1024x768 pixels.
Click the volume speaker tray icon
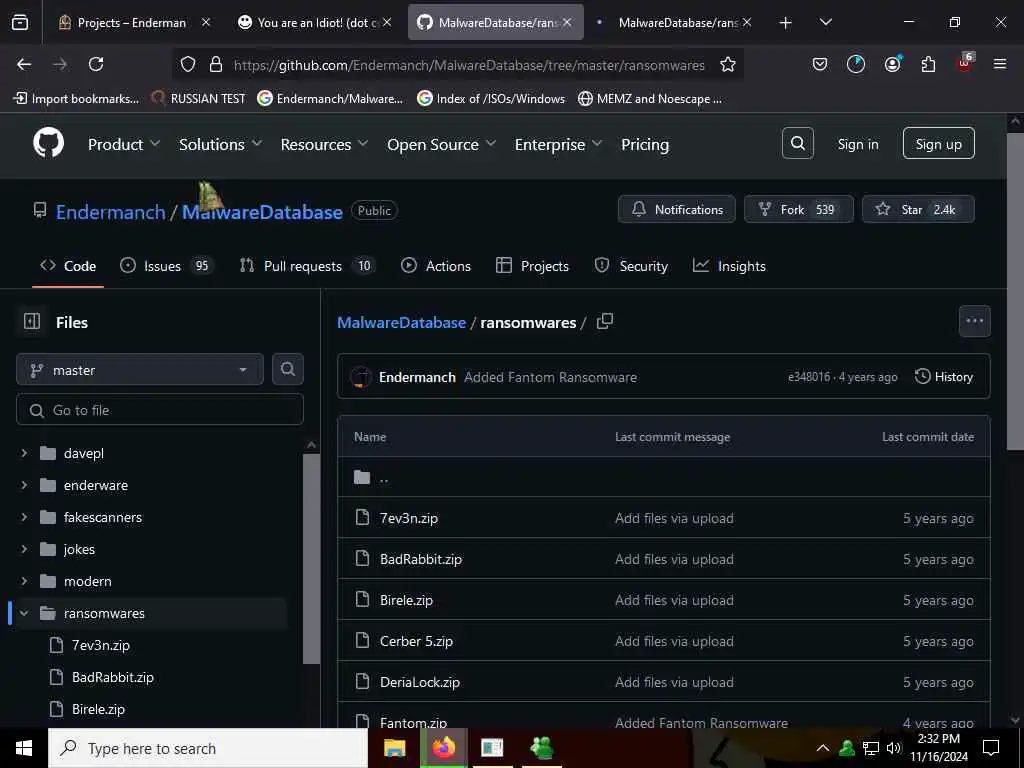(893, 748)
